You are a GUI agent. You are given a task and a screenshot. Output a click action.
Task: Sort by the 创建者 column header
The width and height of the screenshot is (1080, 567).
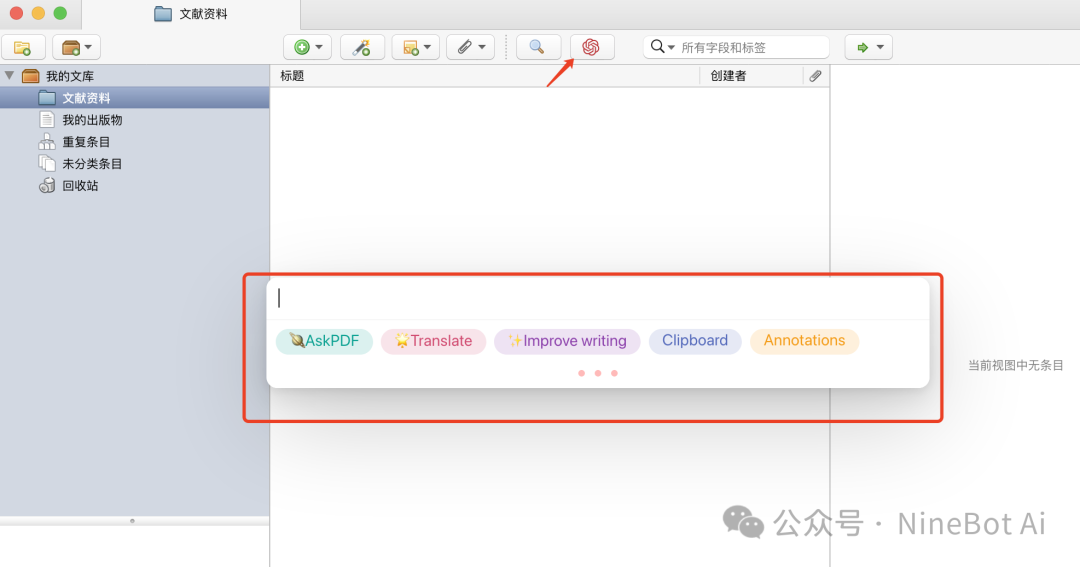[751, 76]
